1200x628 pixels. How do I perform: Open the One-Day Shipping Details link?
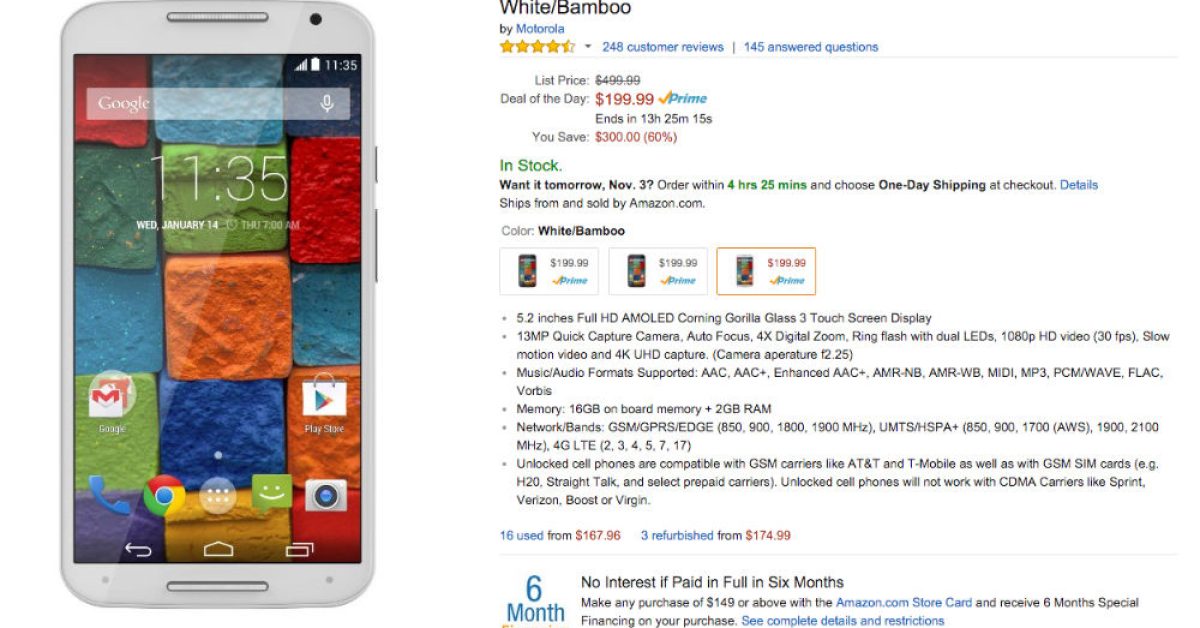[x=1079, y=185]
